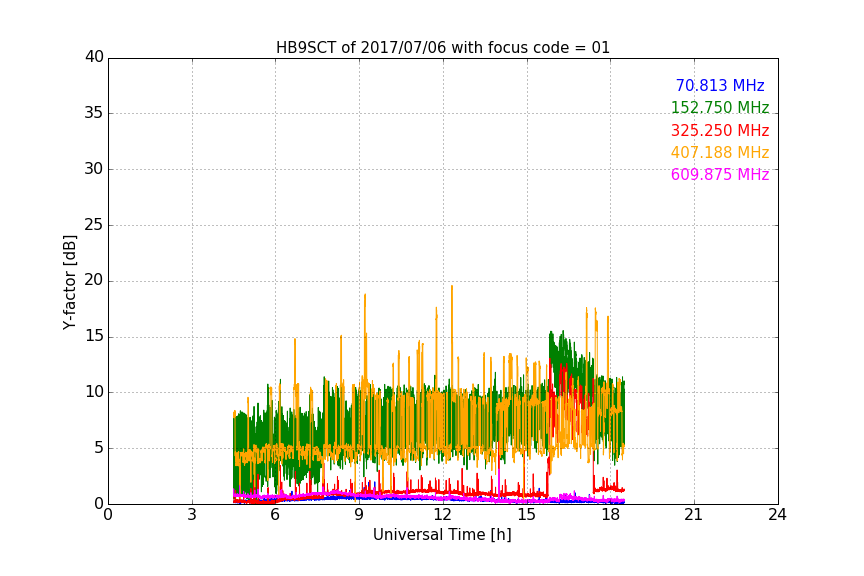The image size is (864, 576).
Task: Click the x-axis tick label 24
Action: click(778, 515)
